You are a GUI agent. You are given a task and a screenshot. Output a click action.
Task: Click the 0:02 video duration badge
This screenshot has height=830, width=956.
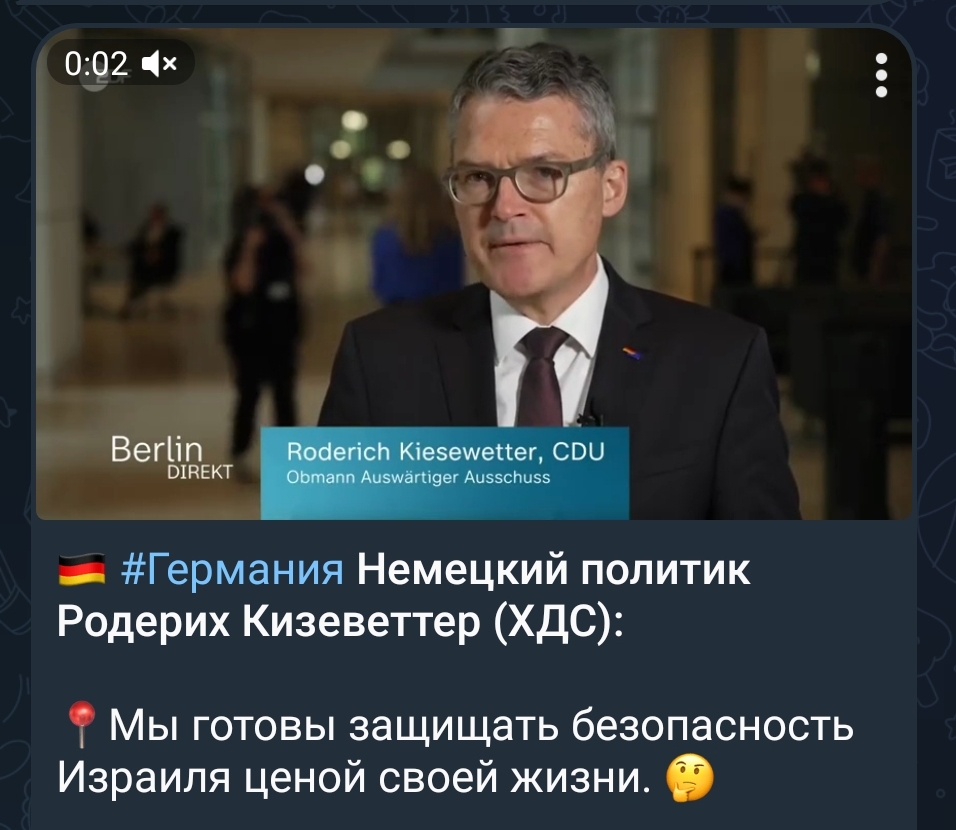pyautogui.click(x=120, y=63)
